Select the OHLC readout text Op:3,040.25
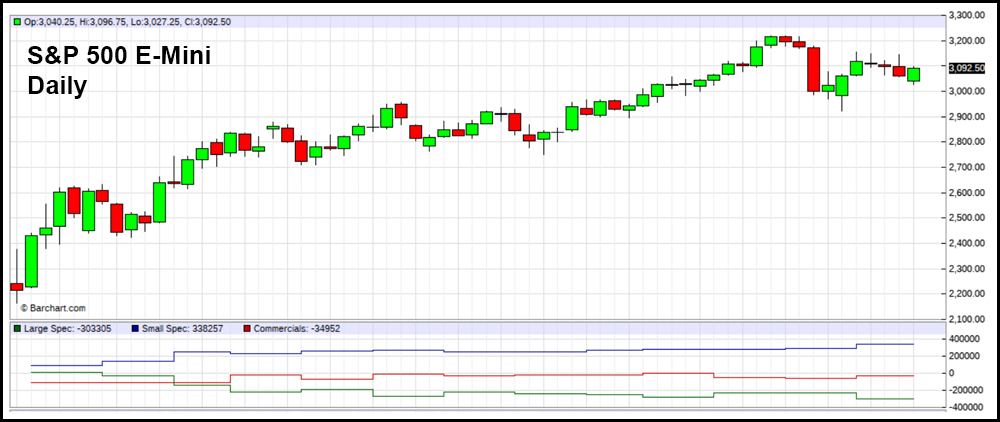Image resolution: width=1000 pixels, height=422 pixels. [49, 22]
